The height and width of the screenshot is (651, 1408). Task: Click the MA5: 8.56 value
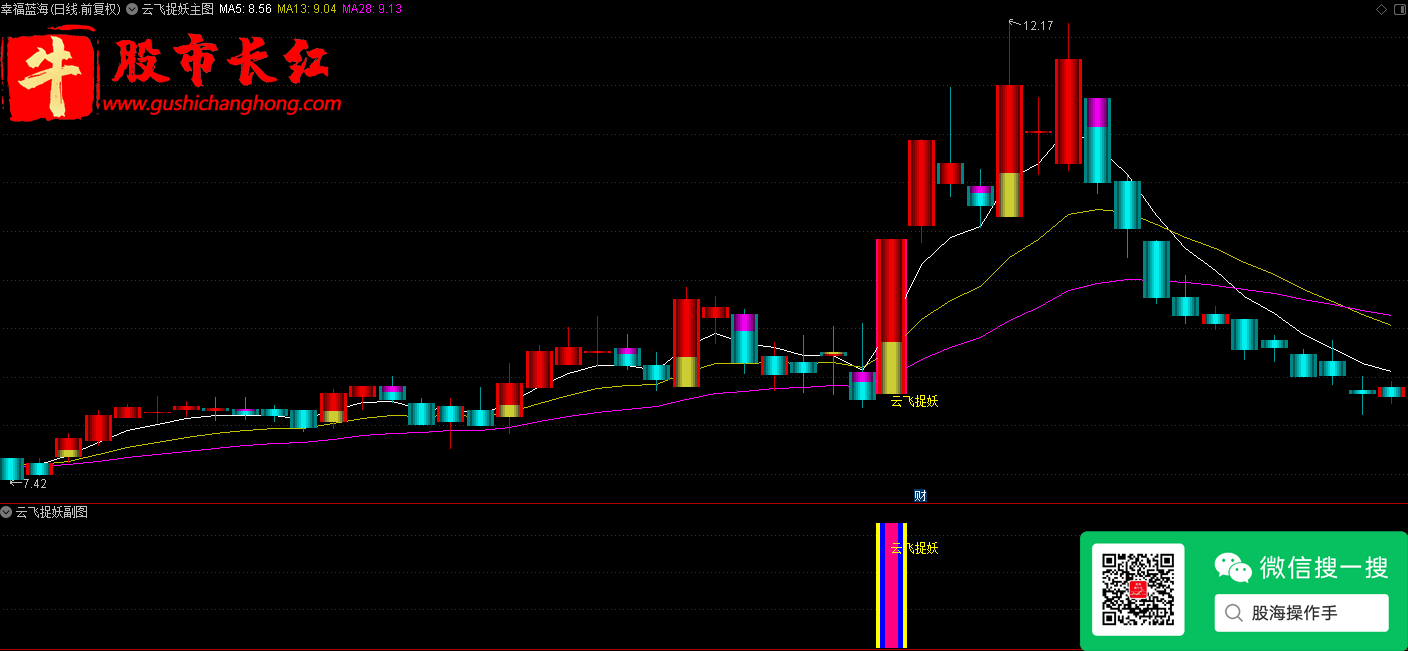245,9
